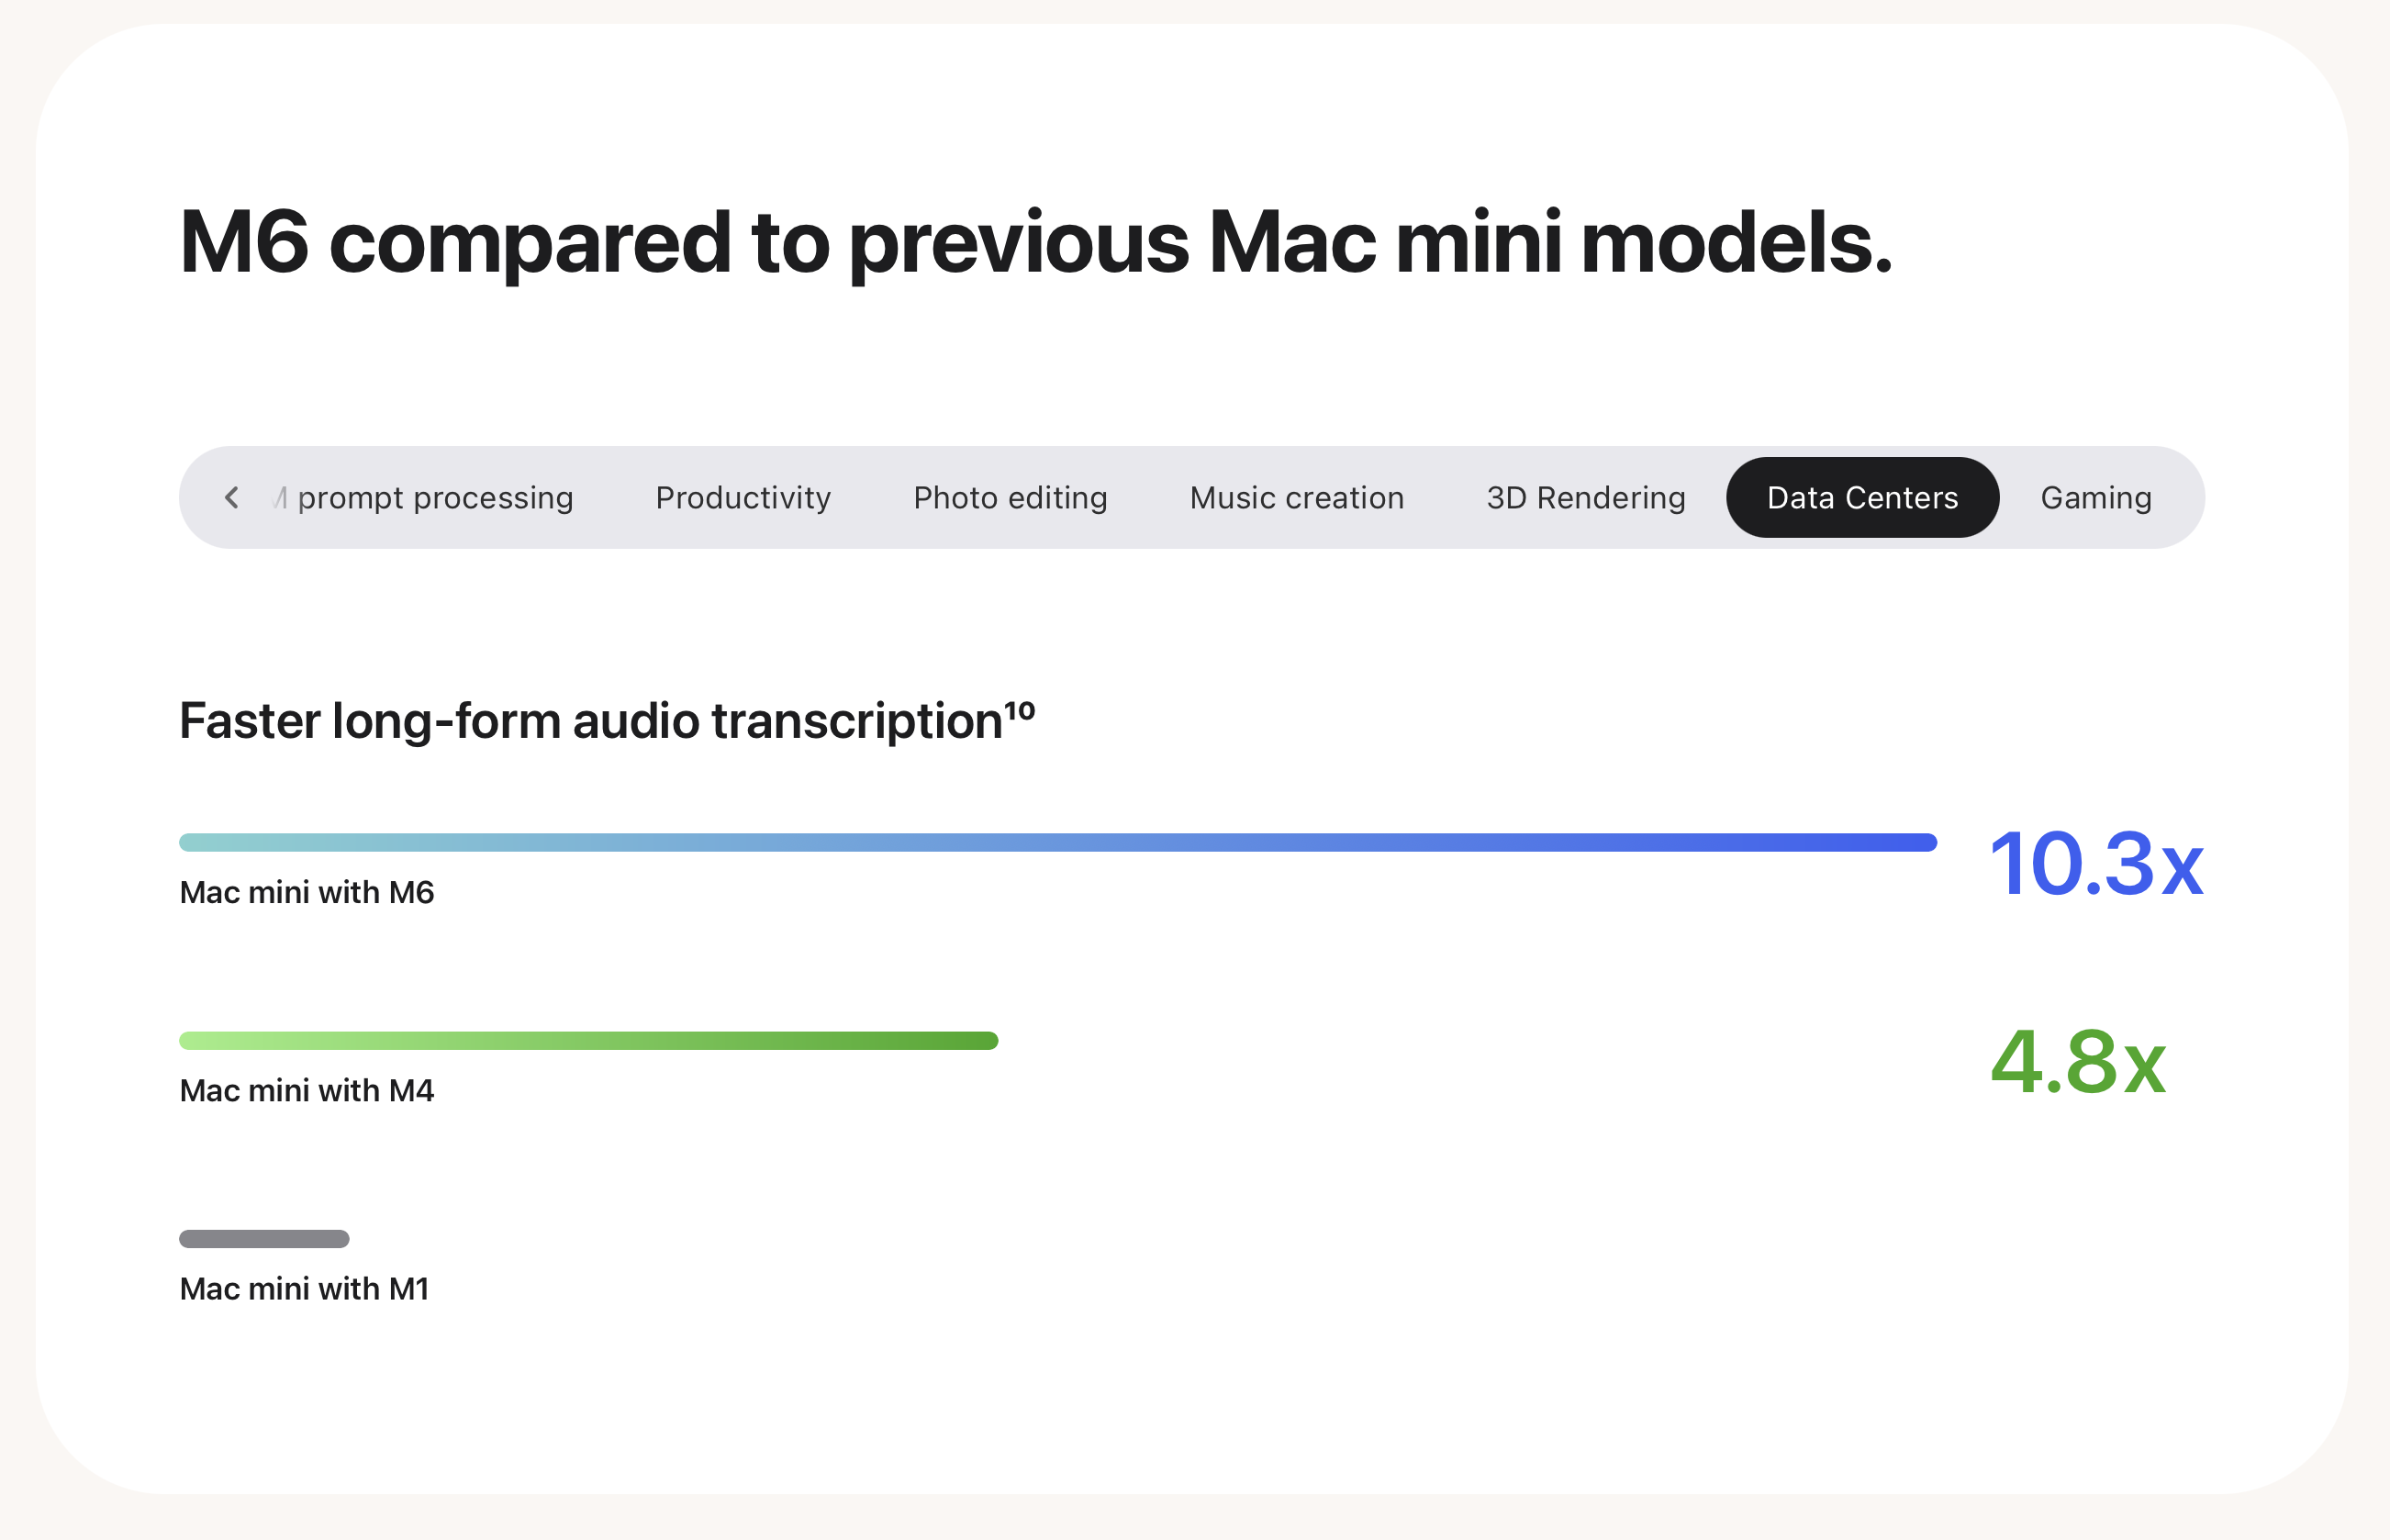Screen dimensions: 2390x1540
Task: Open the Photo editing tab
Action: (1010, 497)
